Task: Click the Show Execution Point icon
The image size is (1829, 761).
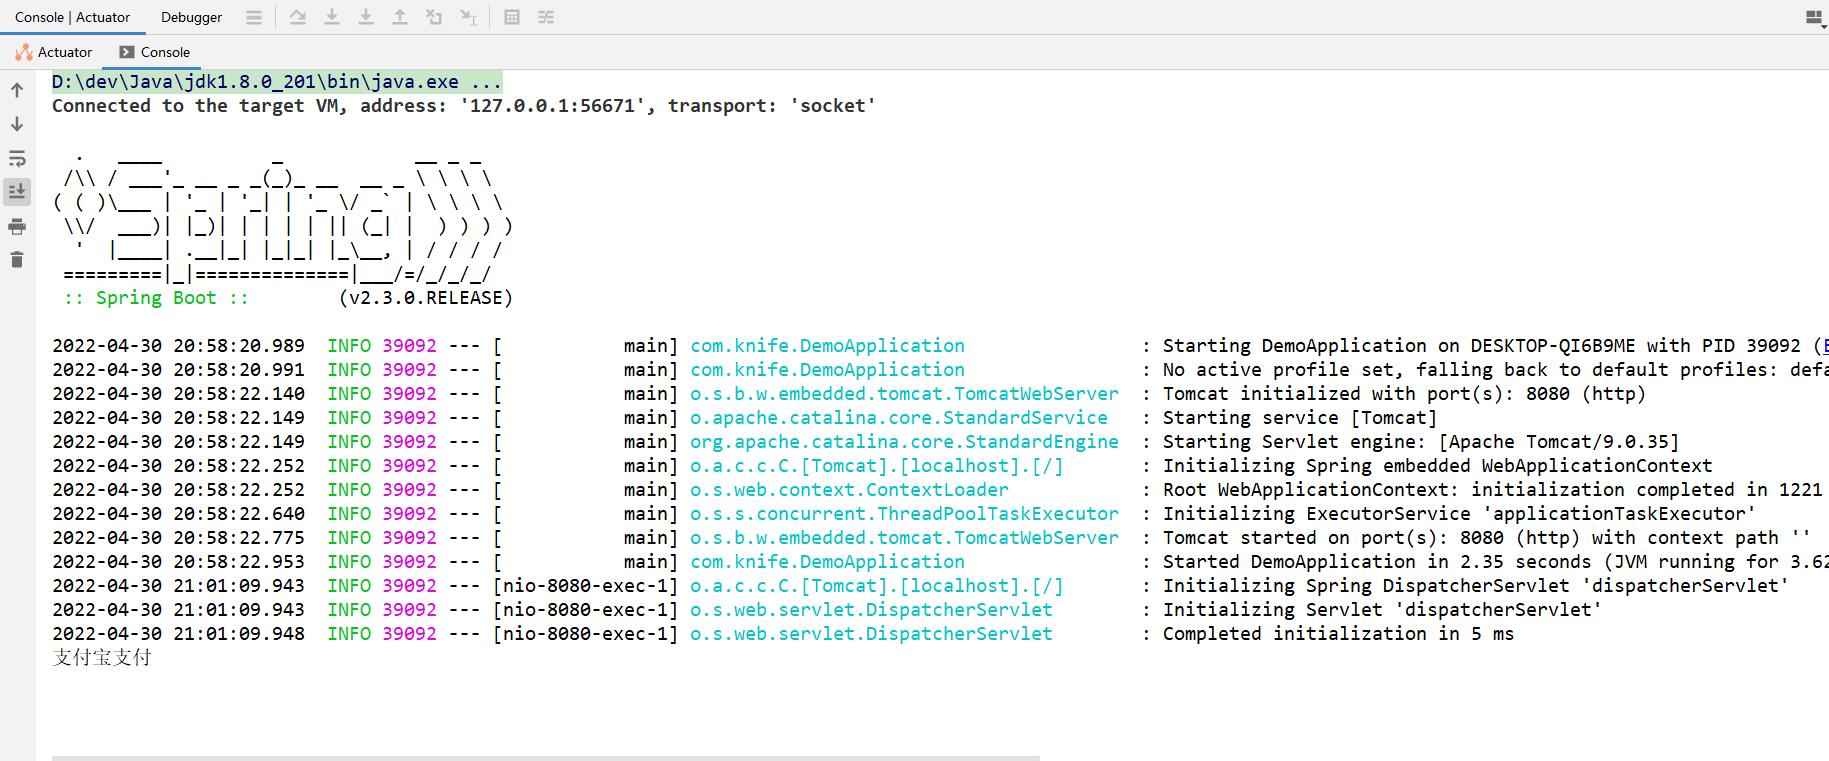Action: tap(254, 17)
